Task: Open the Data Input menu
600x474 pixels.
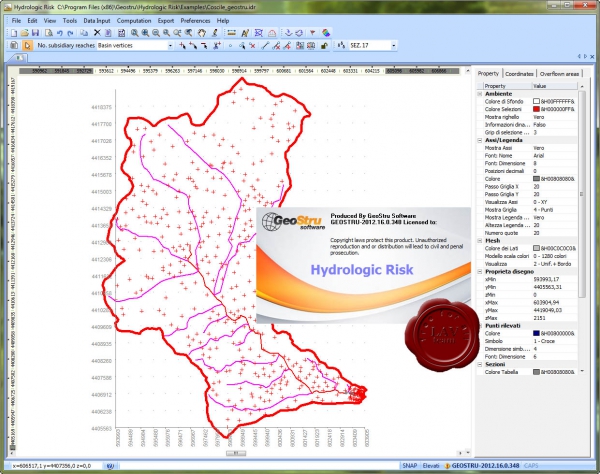Action: pyautogui.click(x=97, y=21)
